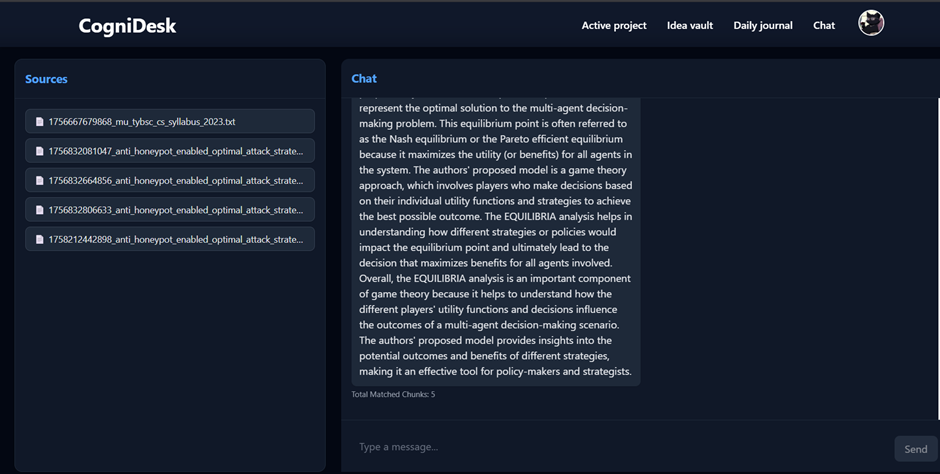940x474 pixels.
Task: Open the Active project page
Action: coord(614,26)
